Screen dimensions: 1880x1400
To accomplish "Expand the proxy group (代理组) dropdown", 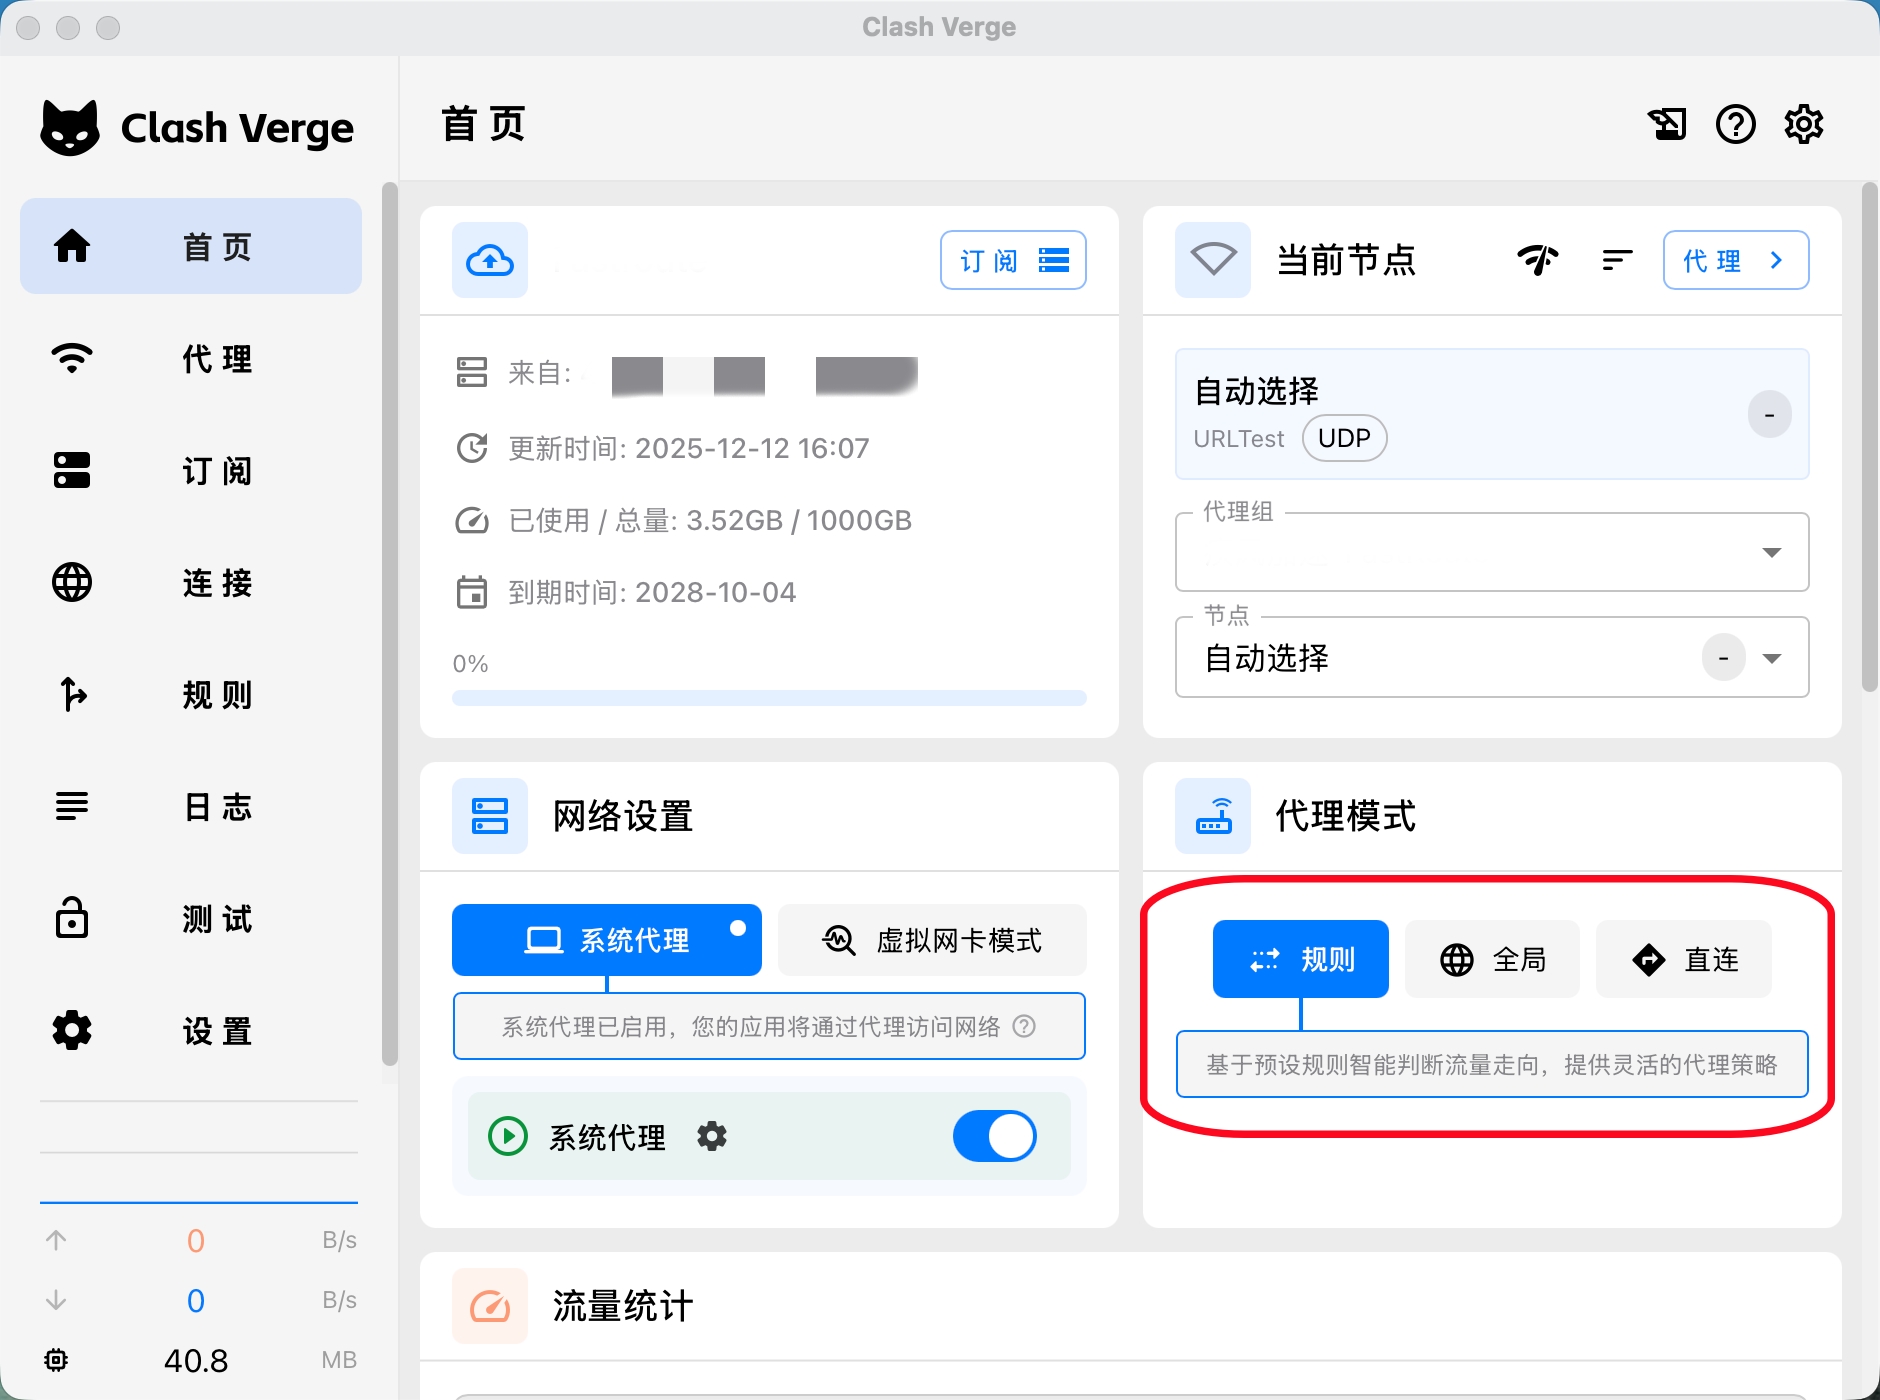I will click(x=1771, y=553).
